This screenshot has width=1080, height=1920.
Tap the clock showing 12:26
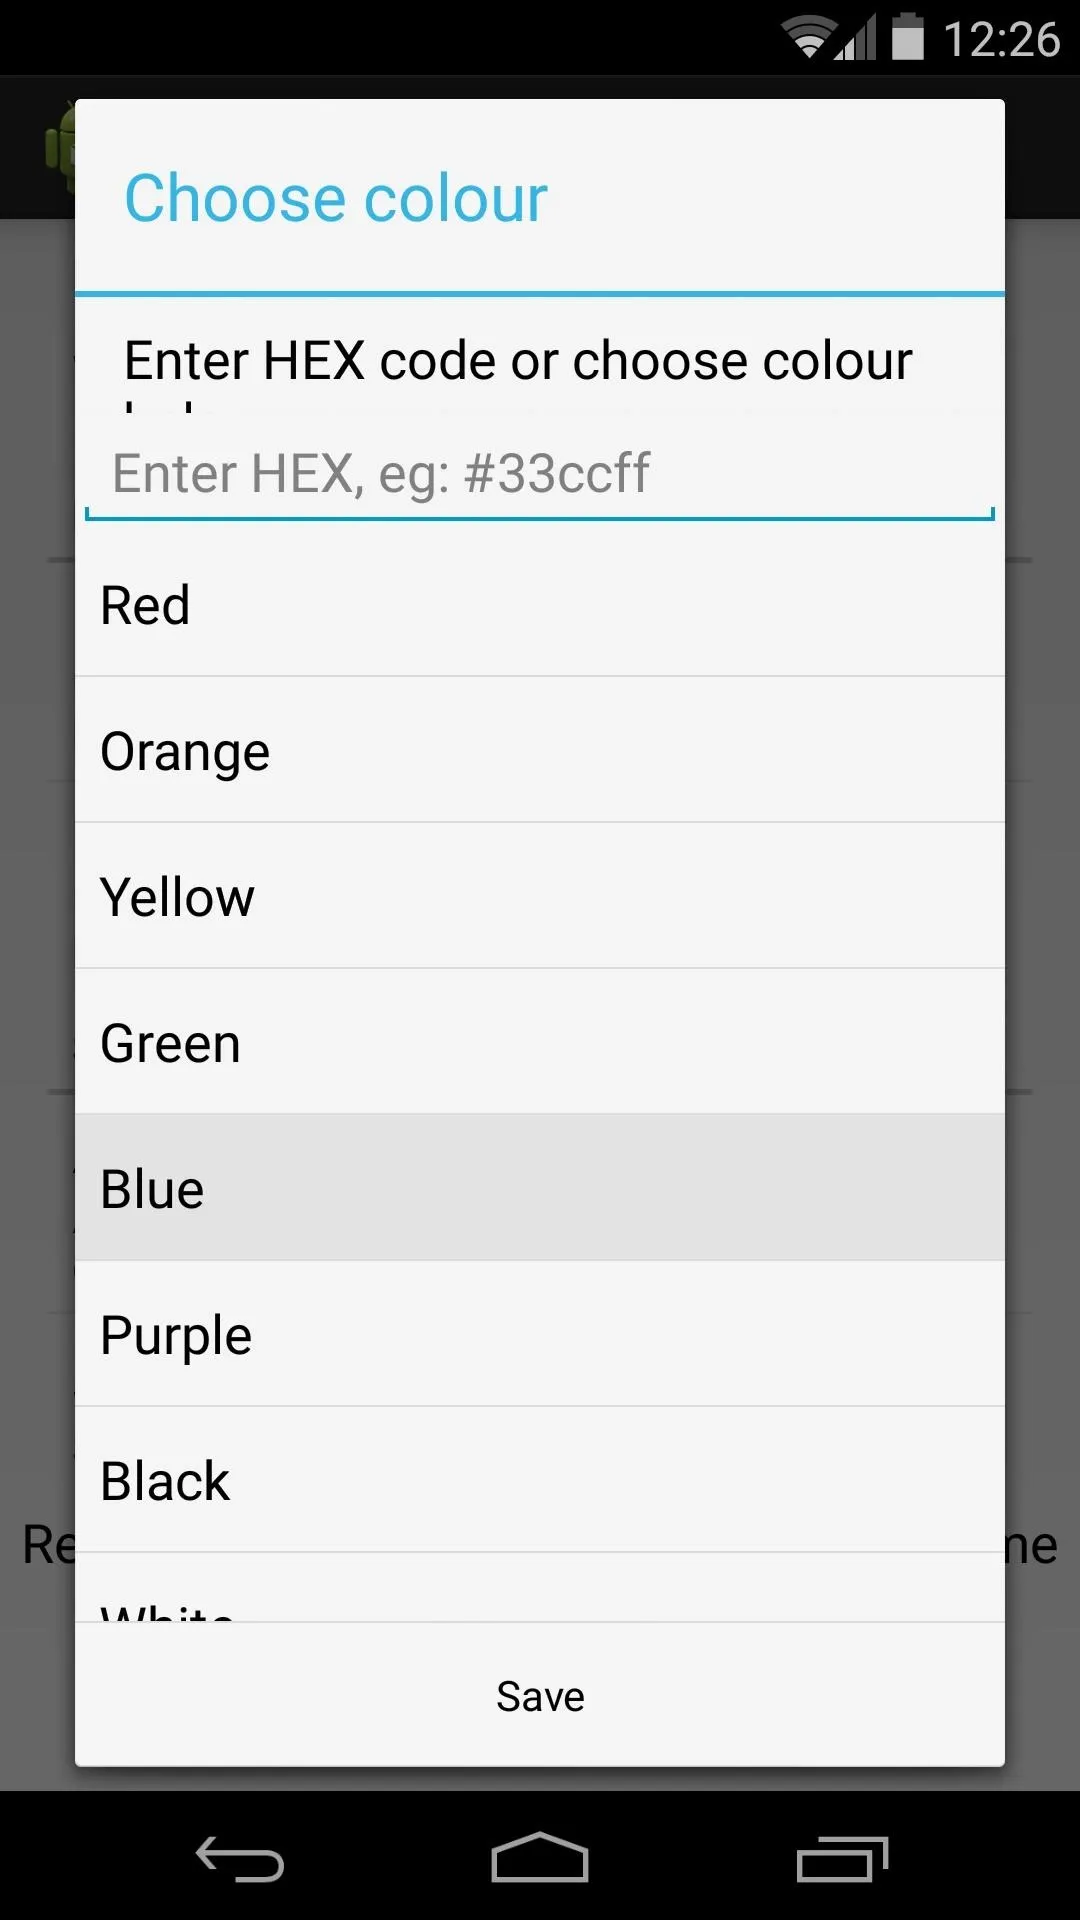pyautogui.click(x=1001, y=40)
